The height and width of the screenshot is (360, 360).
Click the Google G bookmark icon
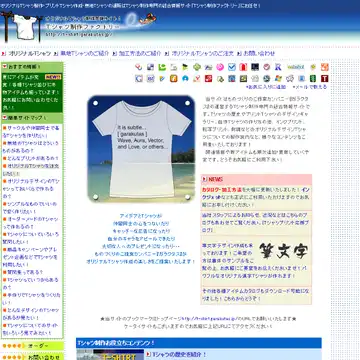(x=139, y=78)
